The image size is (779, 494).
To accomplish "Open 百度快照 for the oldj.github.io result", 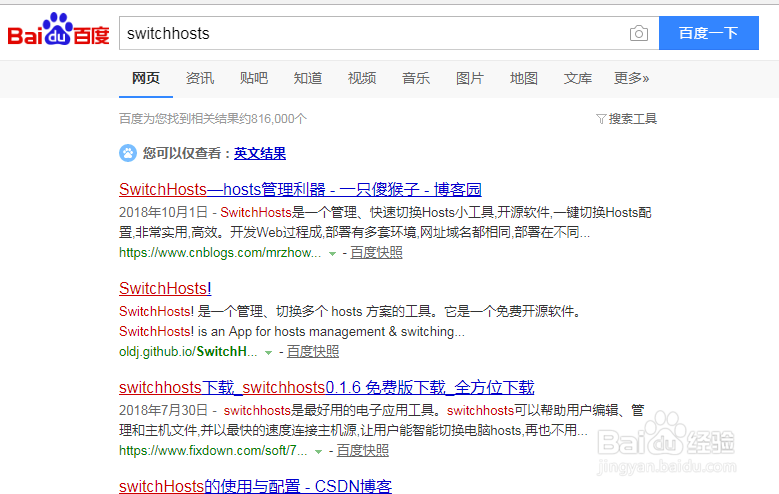I will [312, 352].
